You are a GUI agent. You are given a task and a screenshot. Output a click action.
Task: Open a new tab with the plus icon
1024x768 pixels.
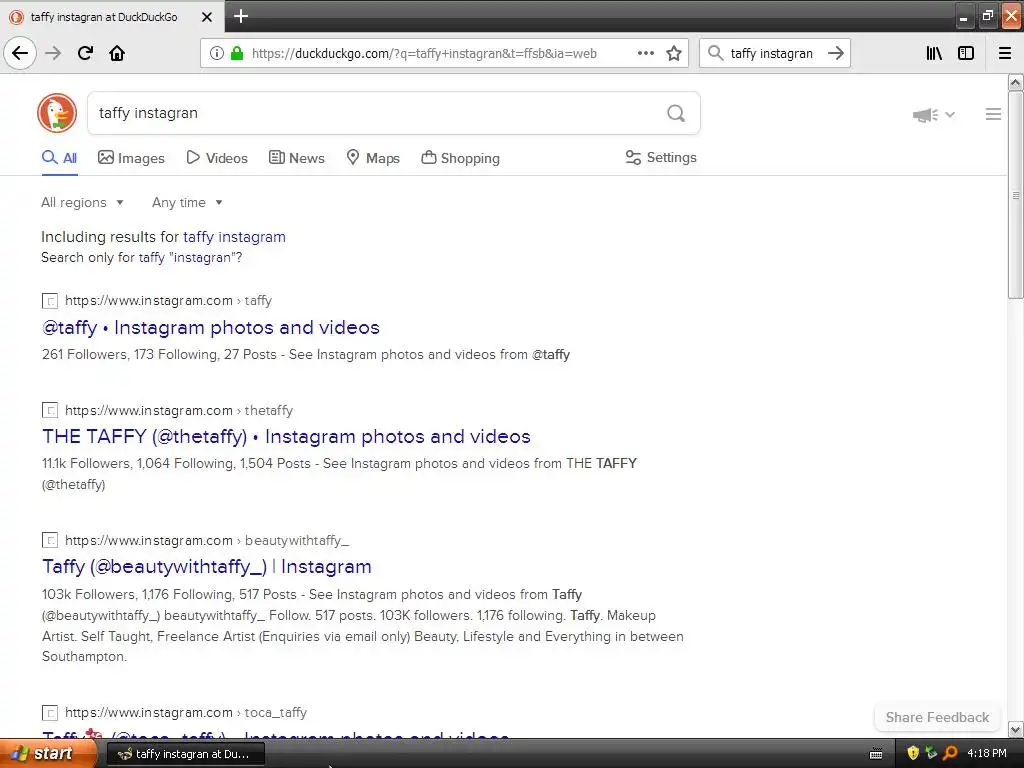[241, 16]
